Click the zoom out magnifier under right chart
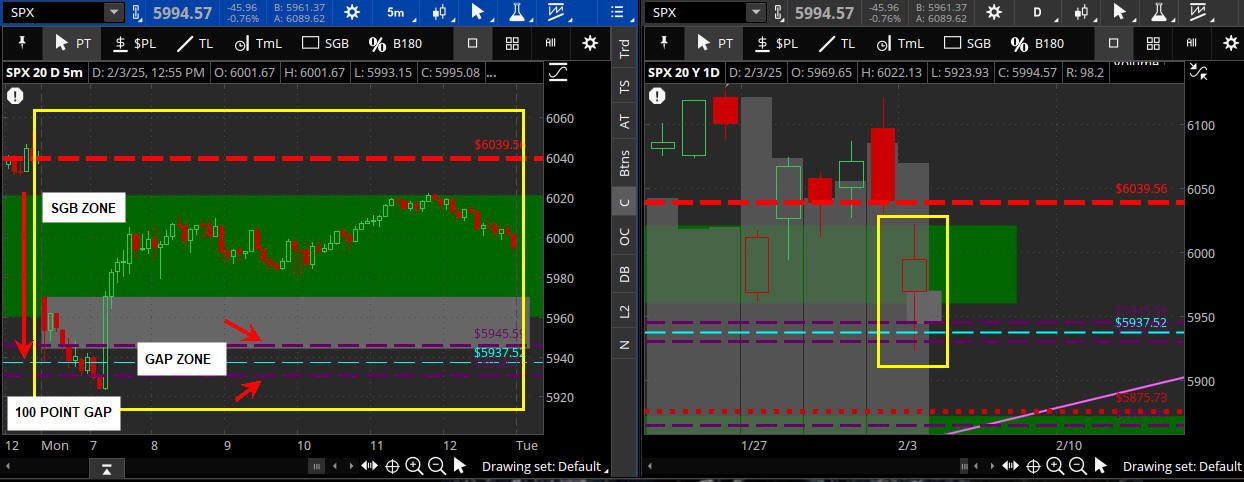The height and width of the screenshot is (482, 1244). 1079,466
